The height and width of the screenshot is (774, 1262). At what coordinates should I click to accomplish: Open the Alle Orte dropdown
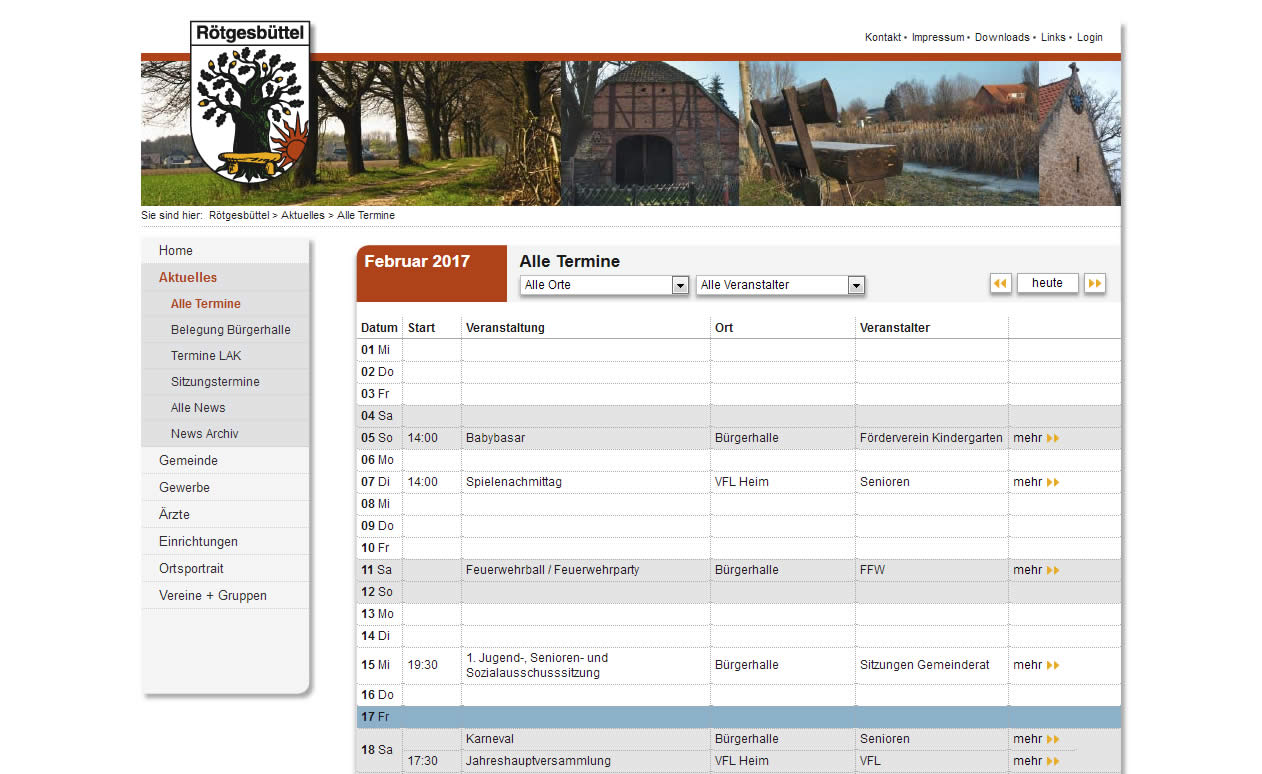(604, 285)
